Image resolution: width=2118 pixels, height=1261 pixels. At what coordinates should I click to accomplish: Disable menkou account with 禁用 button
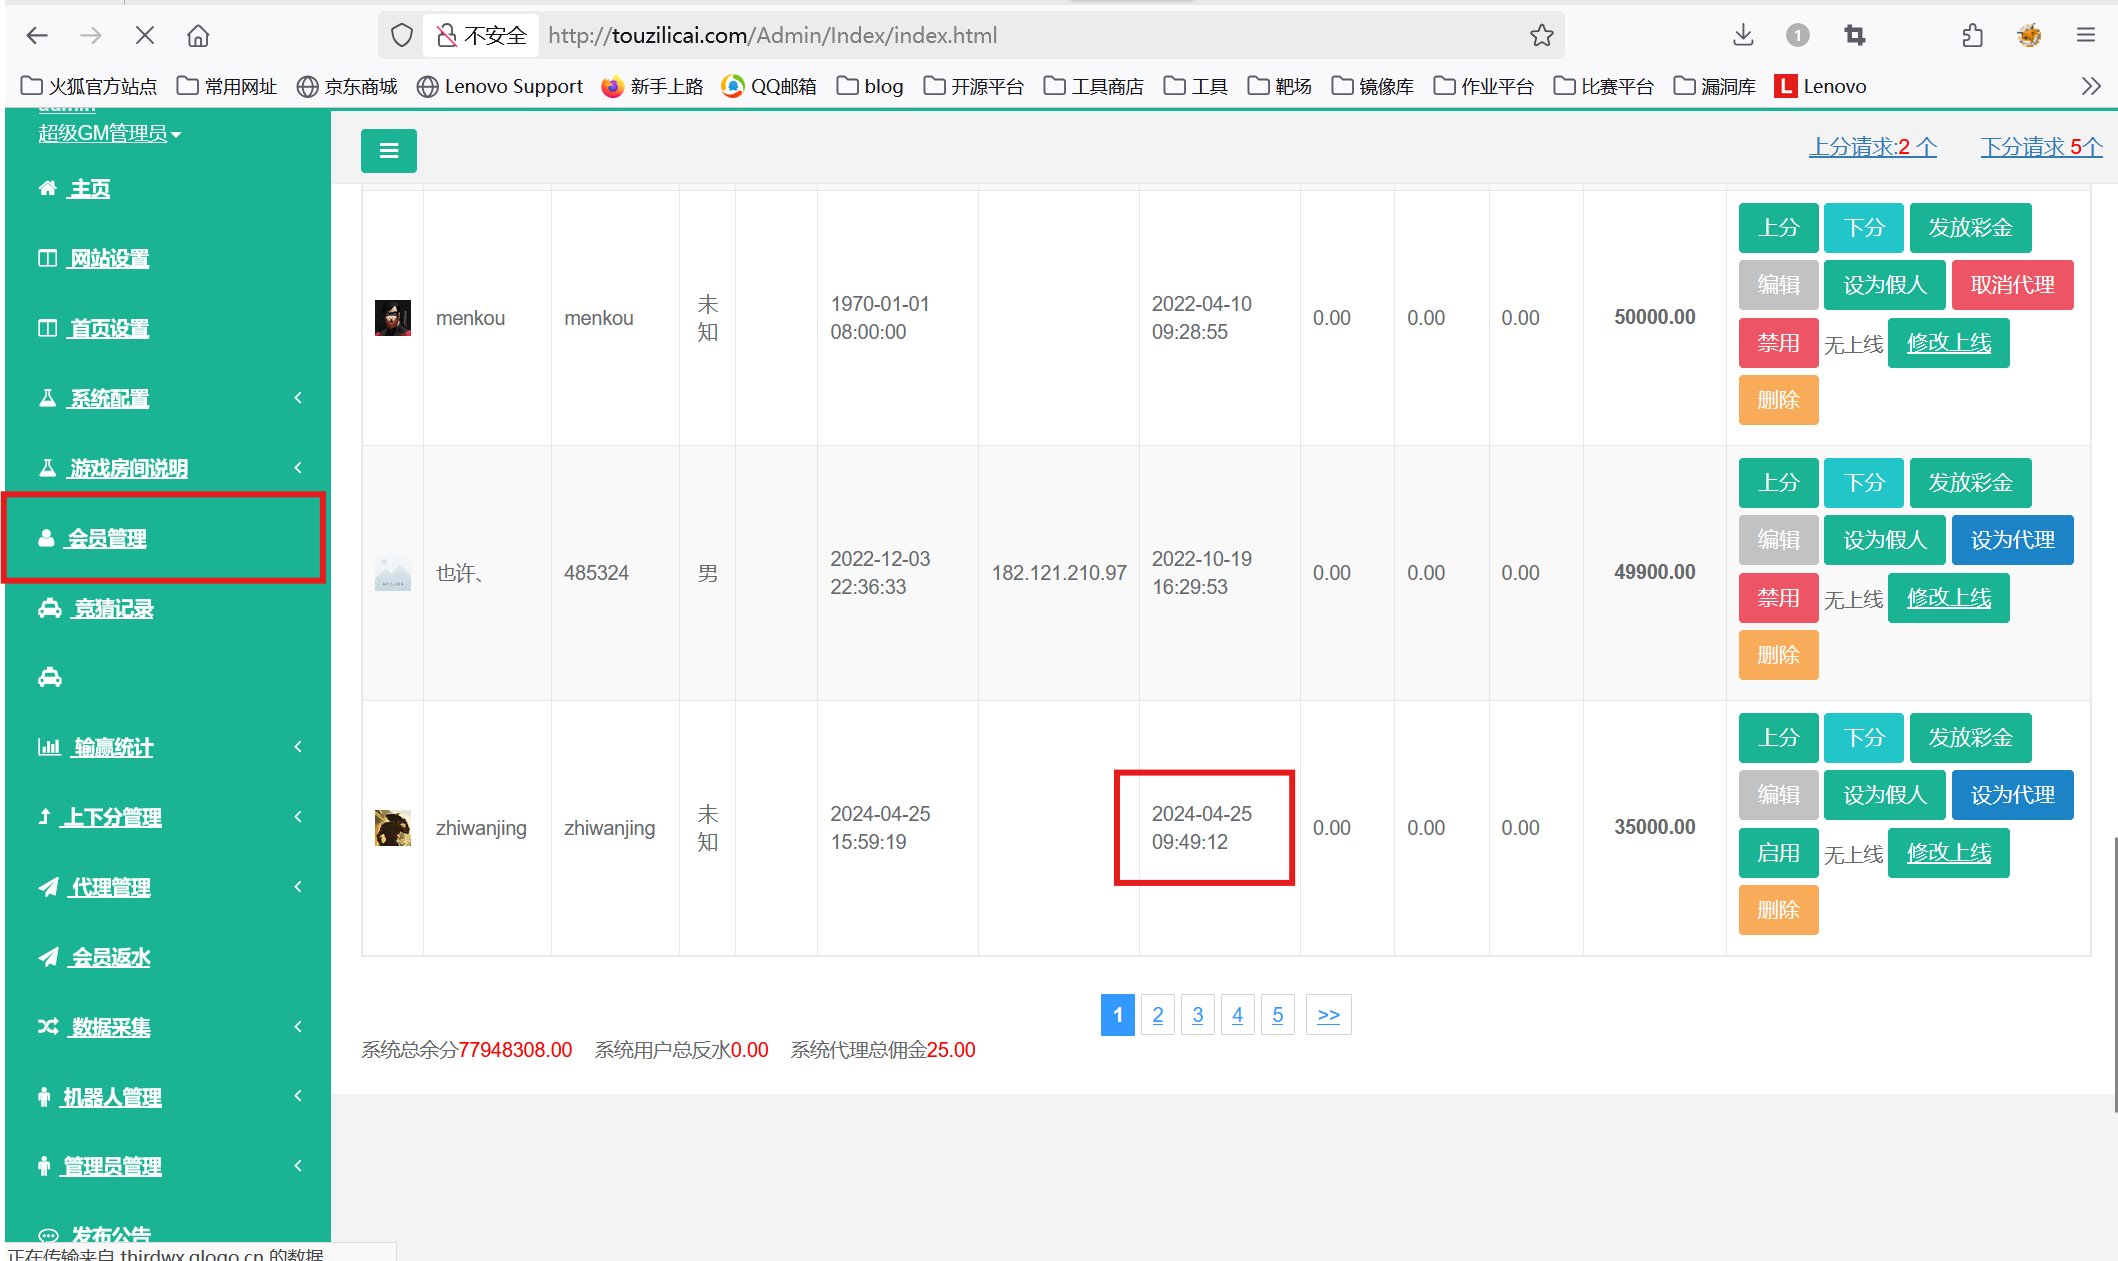1777,343
